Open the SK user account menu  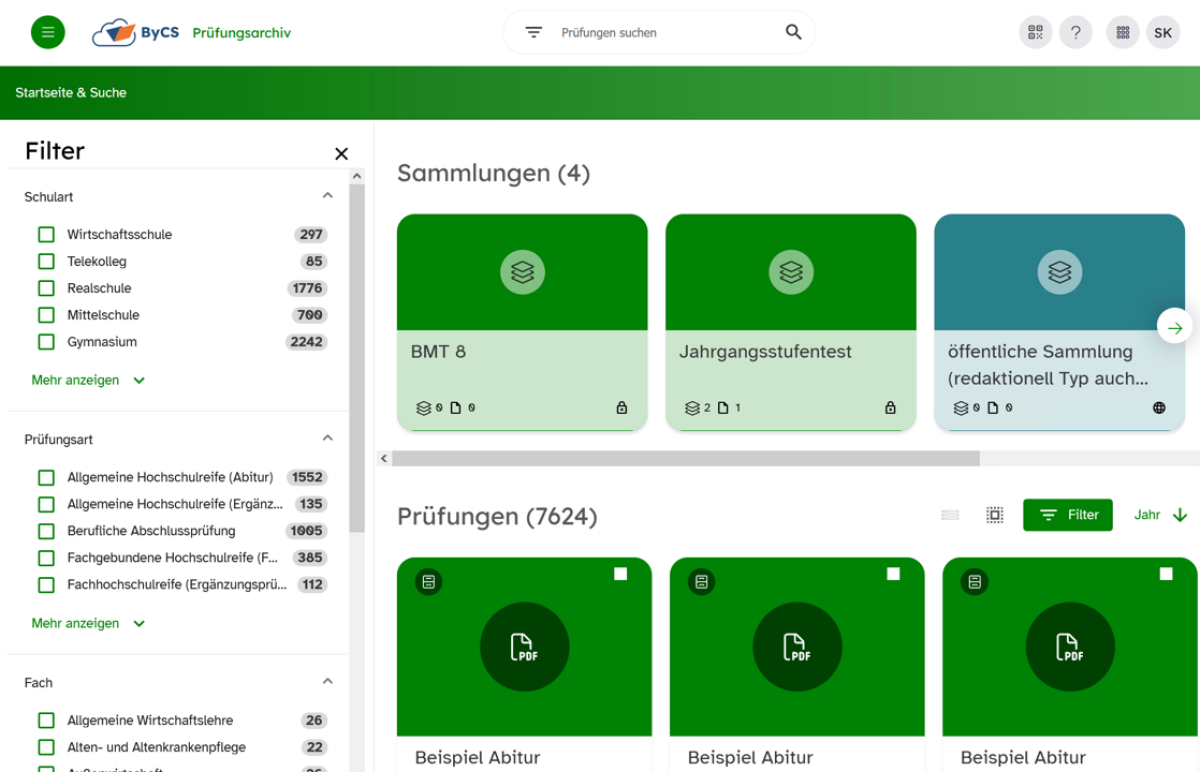(x=1162, y=33)
